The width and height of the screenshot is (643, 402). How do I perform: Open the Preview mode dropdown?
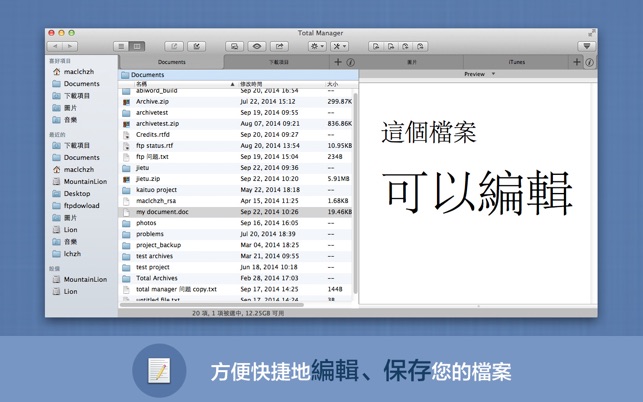coord(479,74)
